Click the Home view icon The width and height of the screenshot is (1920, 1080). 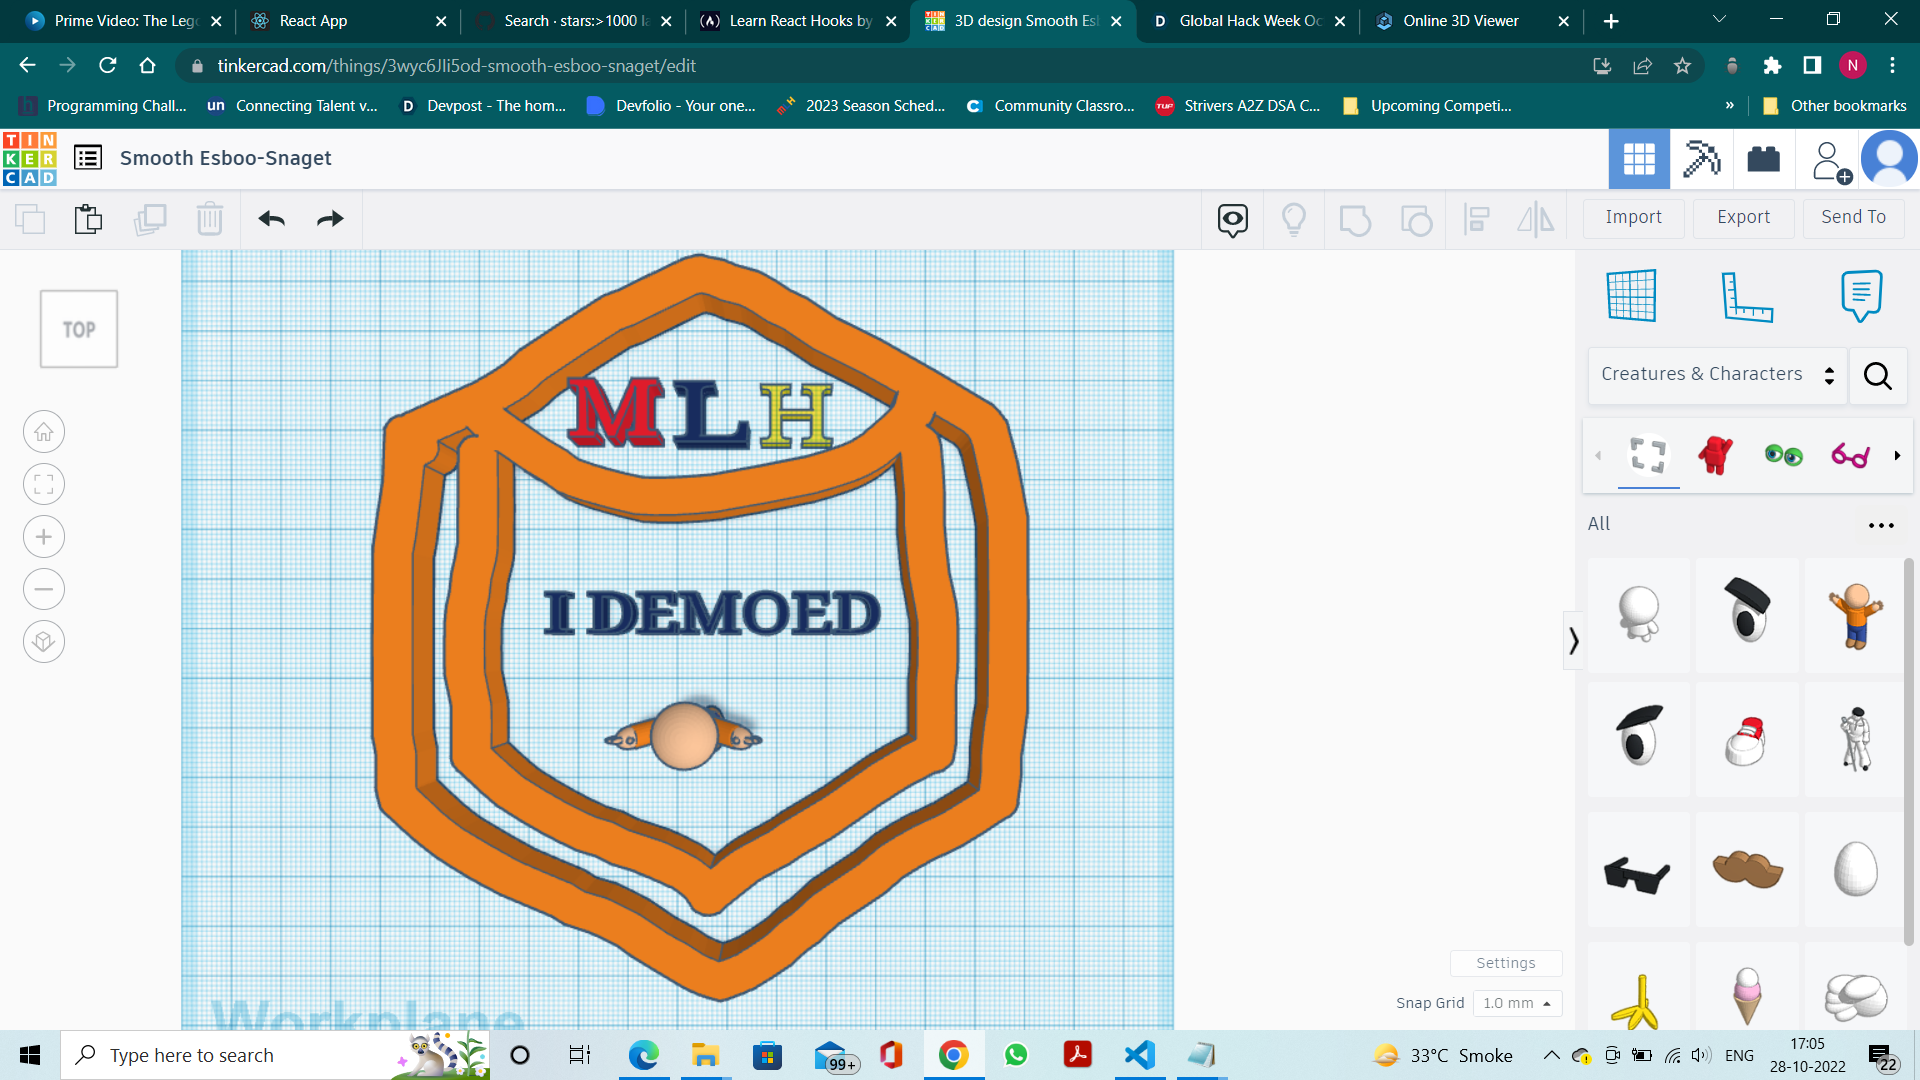44,432
